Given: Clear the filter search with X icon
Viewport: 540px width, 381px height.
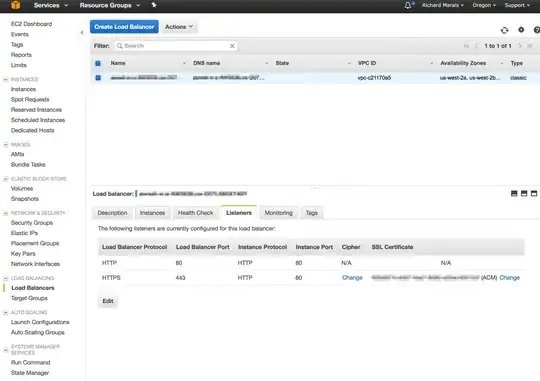Looking at the screenshot, I should [232, 46].
